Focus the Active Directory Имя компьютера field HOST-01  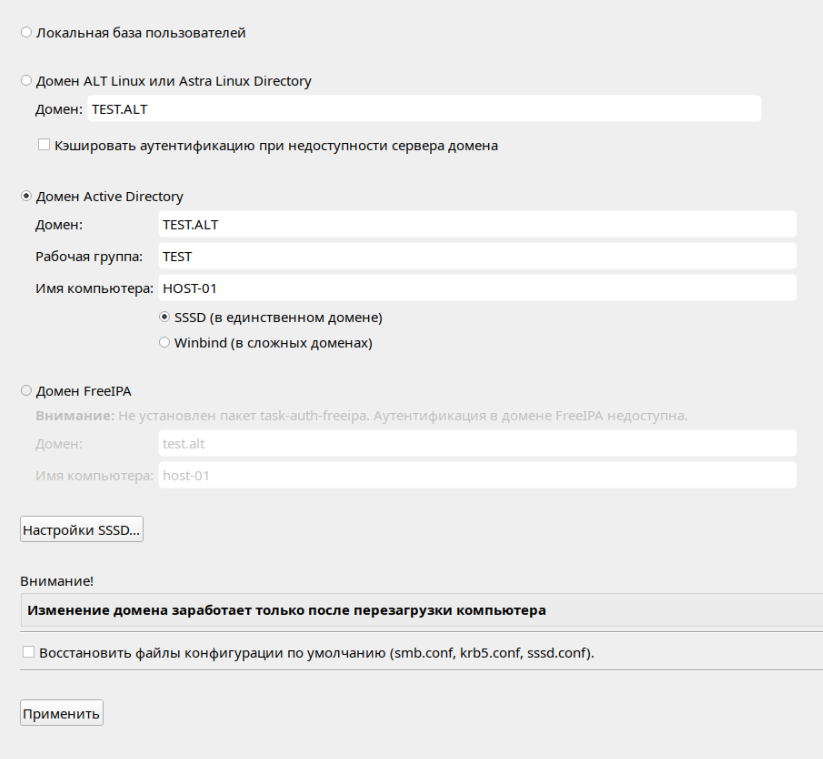coord(478,288)
